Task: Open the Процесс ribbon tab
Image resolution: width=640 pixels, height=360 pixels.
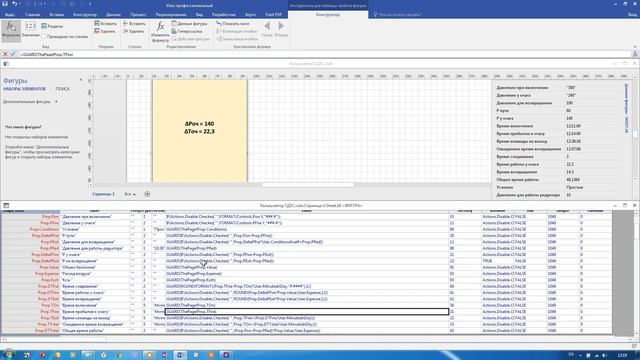Action: click(x=138, y=14)
